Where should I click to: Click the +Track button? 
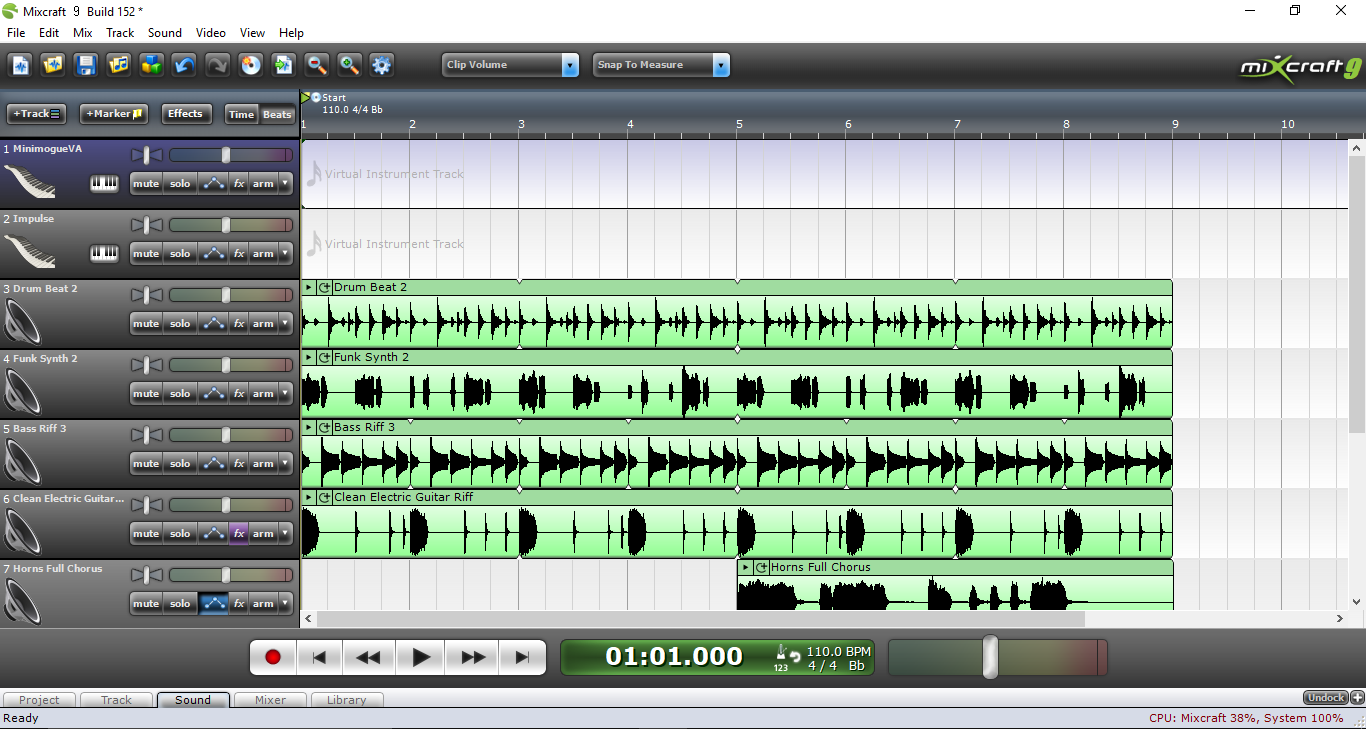click(x=37, y=114)
